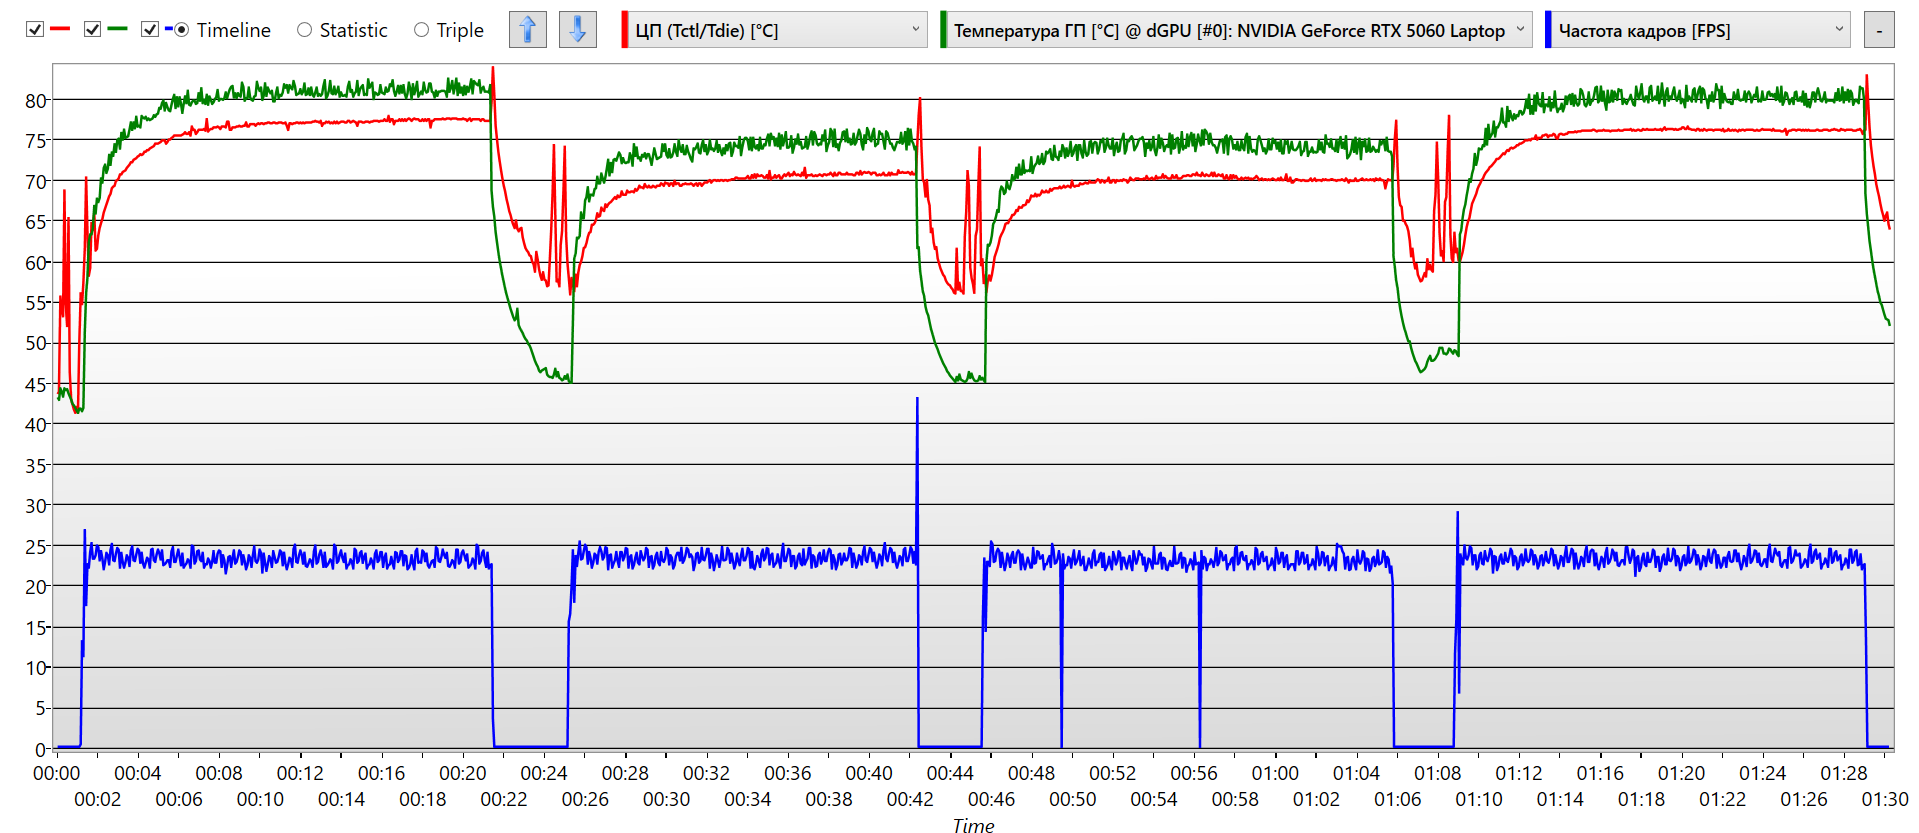1919x833 pixels.
Task: Select the Statistic view mode
Action: pyautogui.click(x=343, y=30)
